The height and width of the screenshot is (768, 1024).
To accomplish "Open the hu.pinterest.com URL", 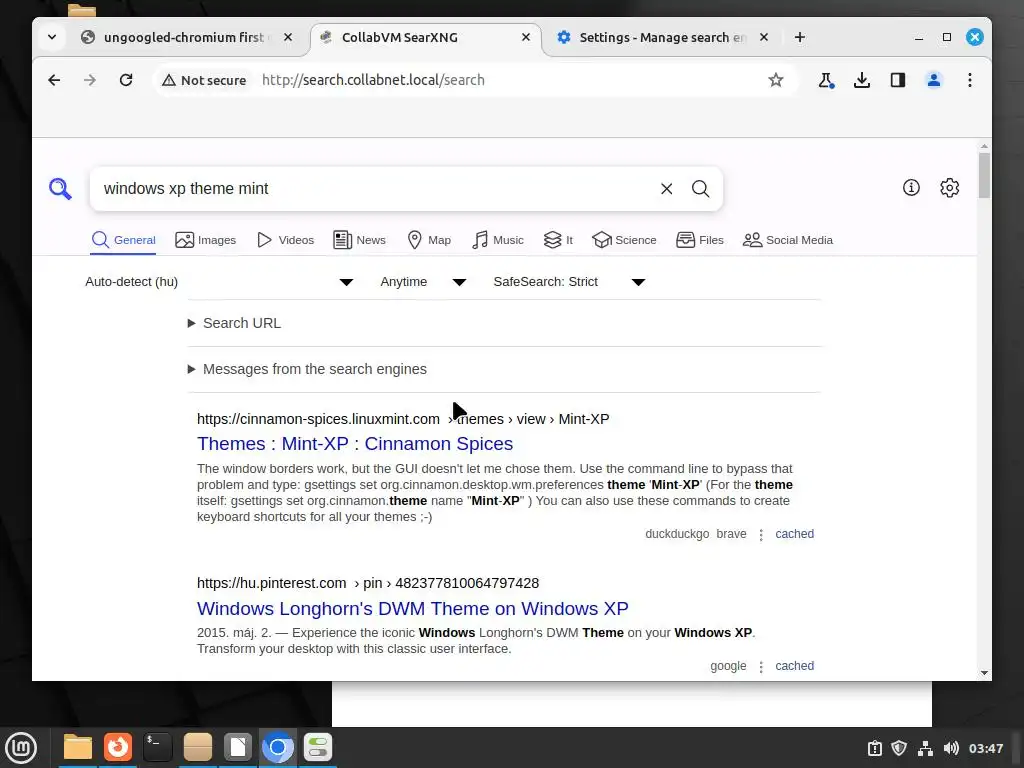I will pos(271,583).
